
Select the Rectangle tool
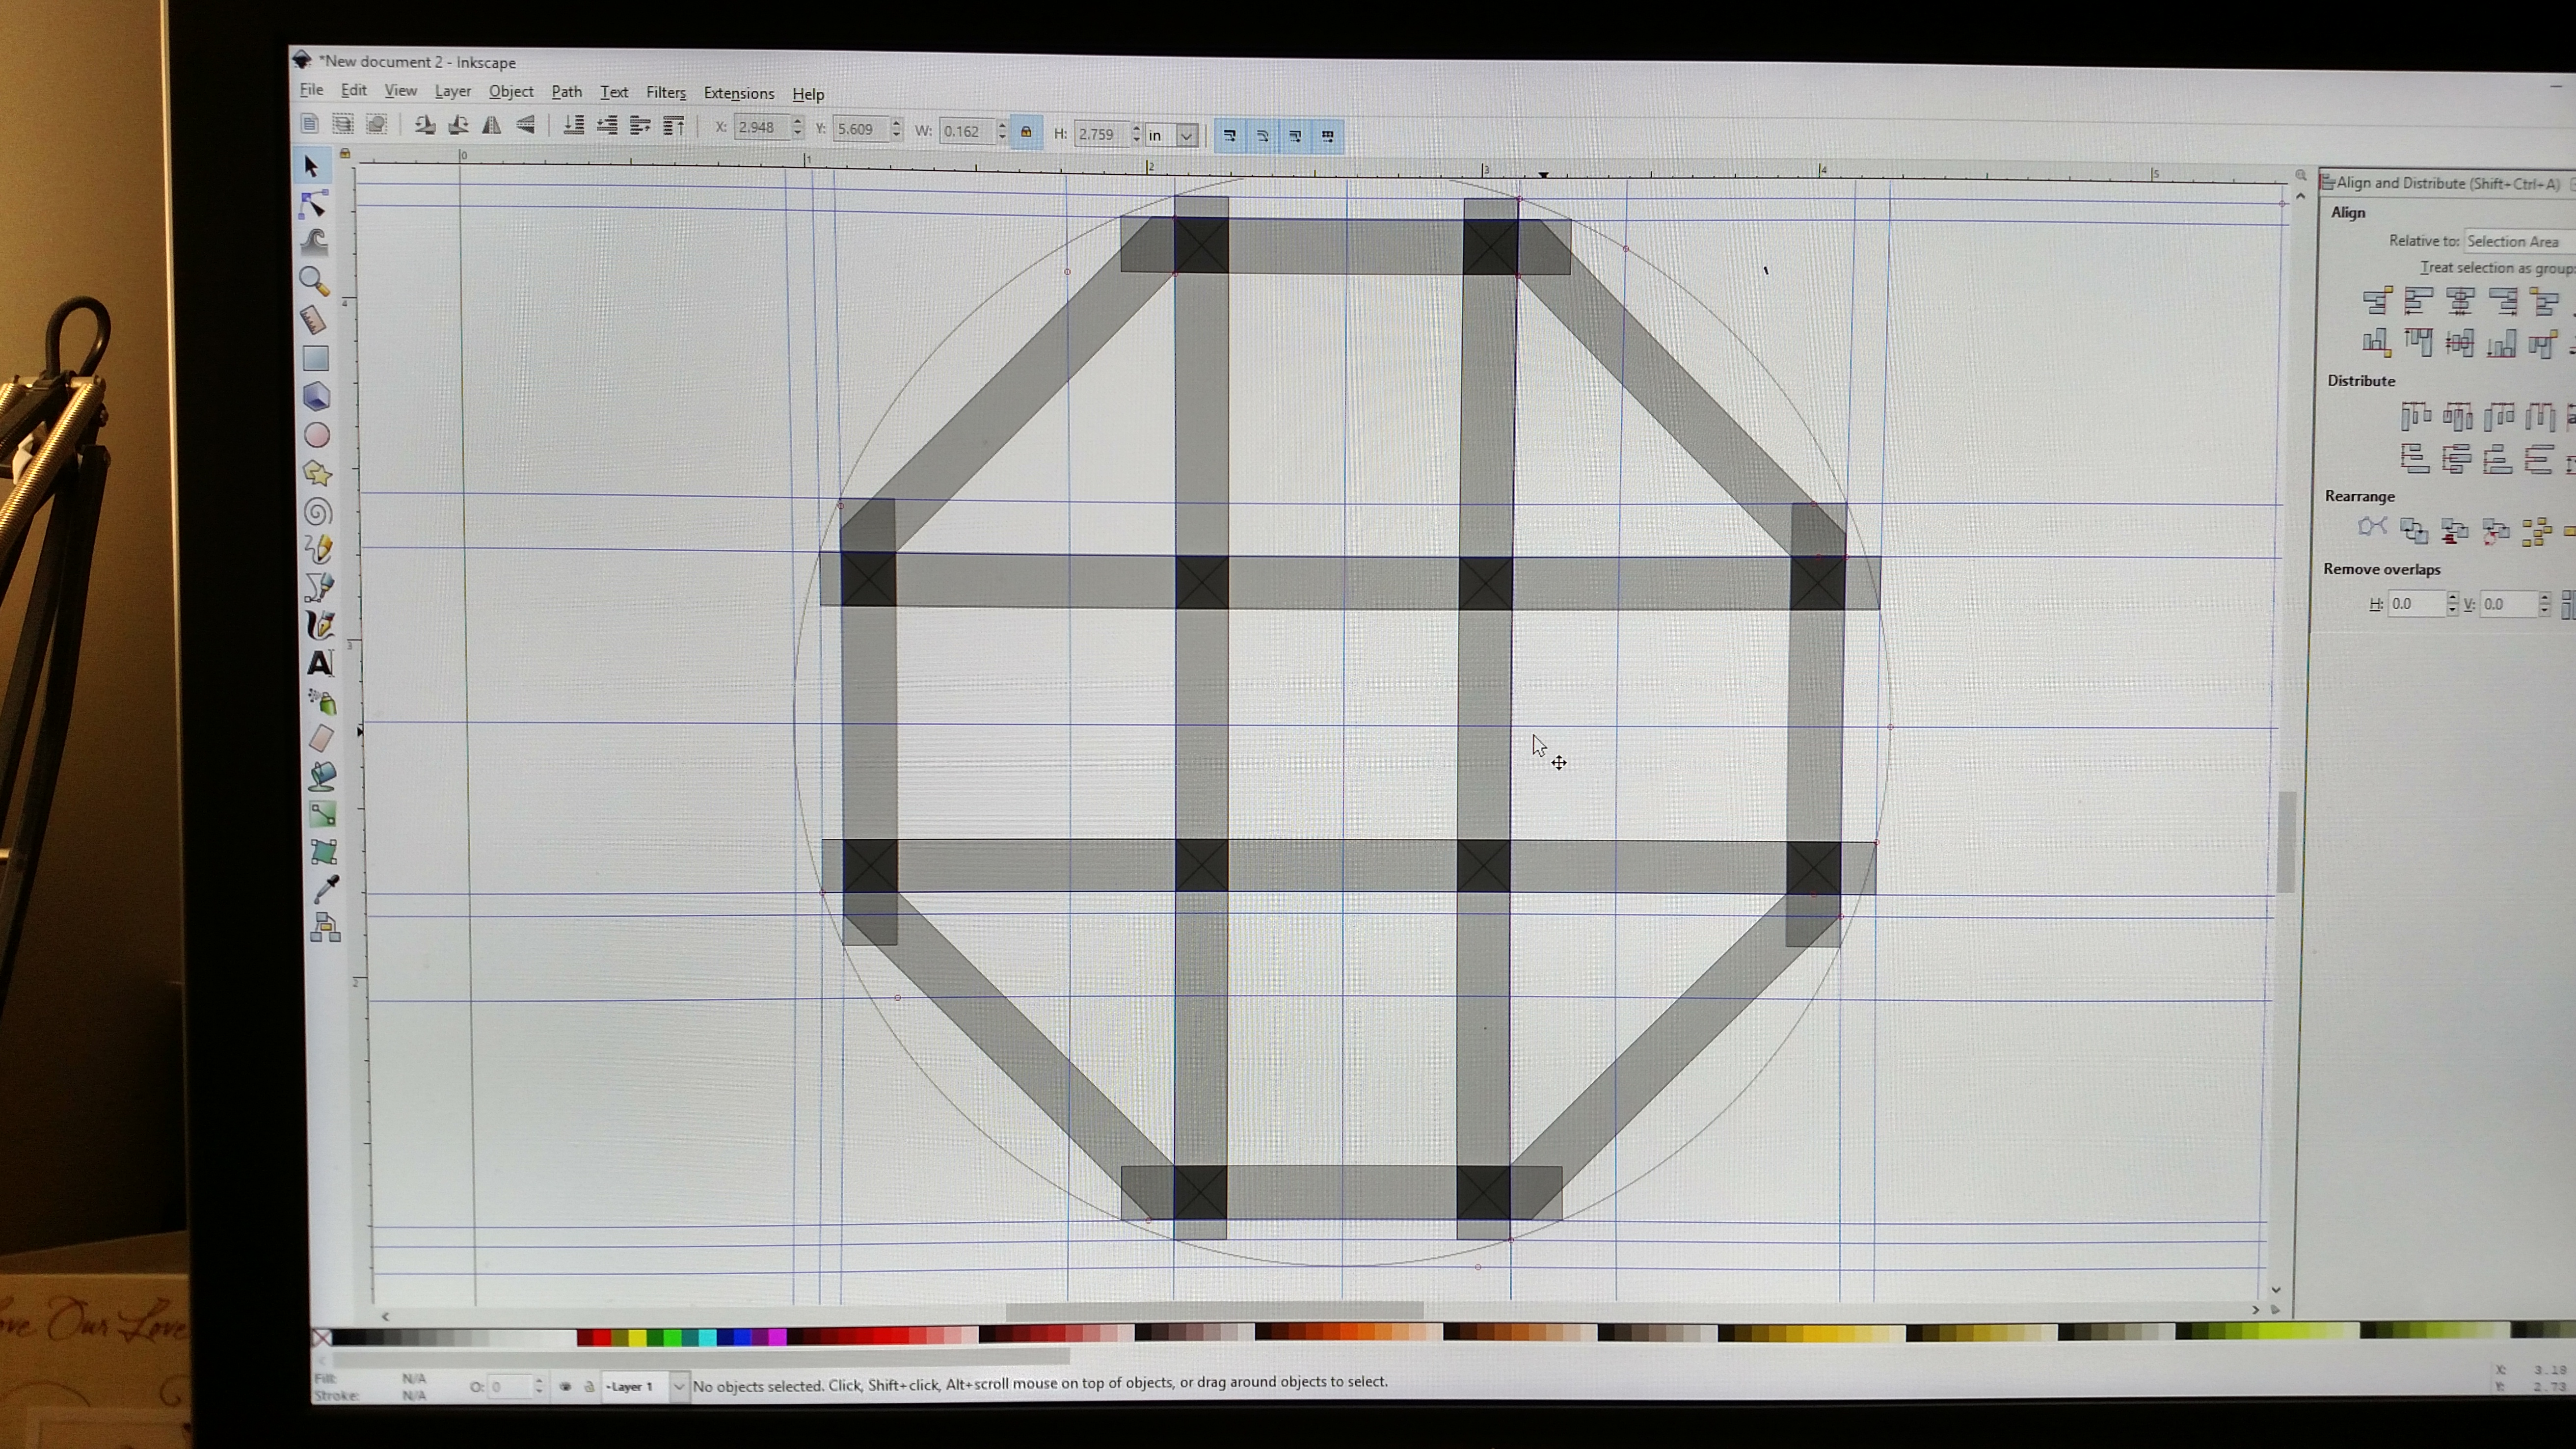pyautogui.click(x=316, y=358)
